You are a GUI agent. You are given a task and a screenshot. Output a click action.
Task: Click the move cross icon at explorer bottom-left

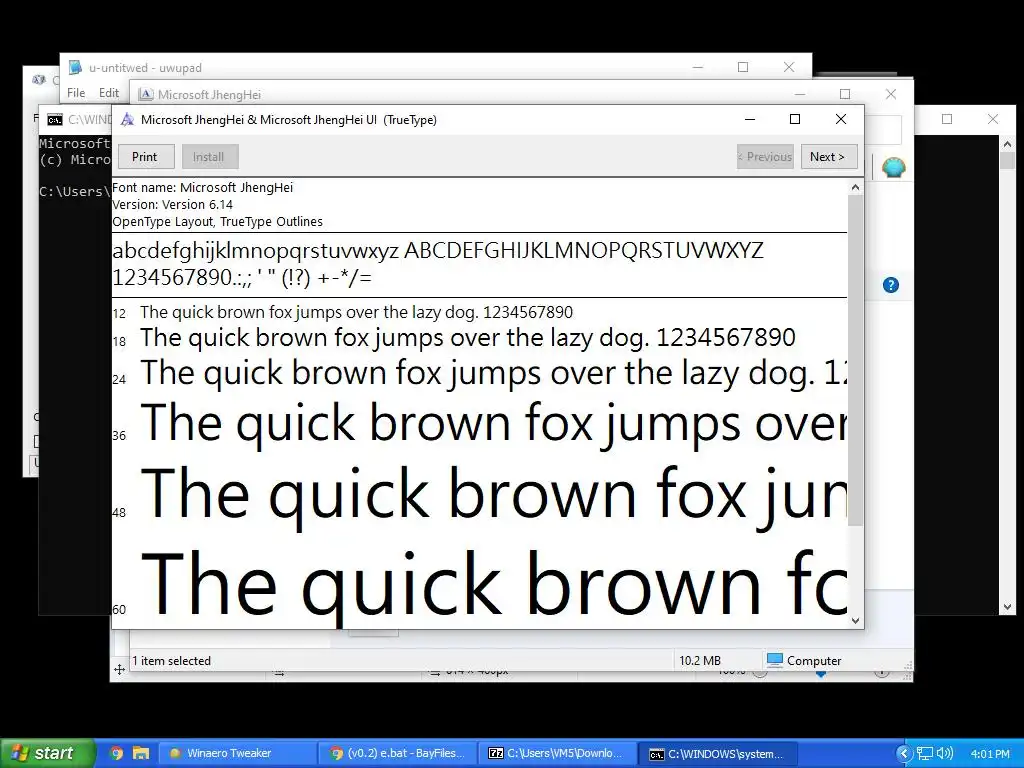pyautogui.click(x=120, y=669)
